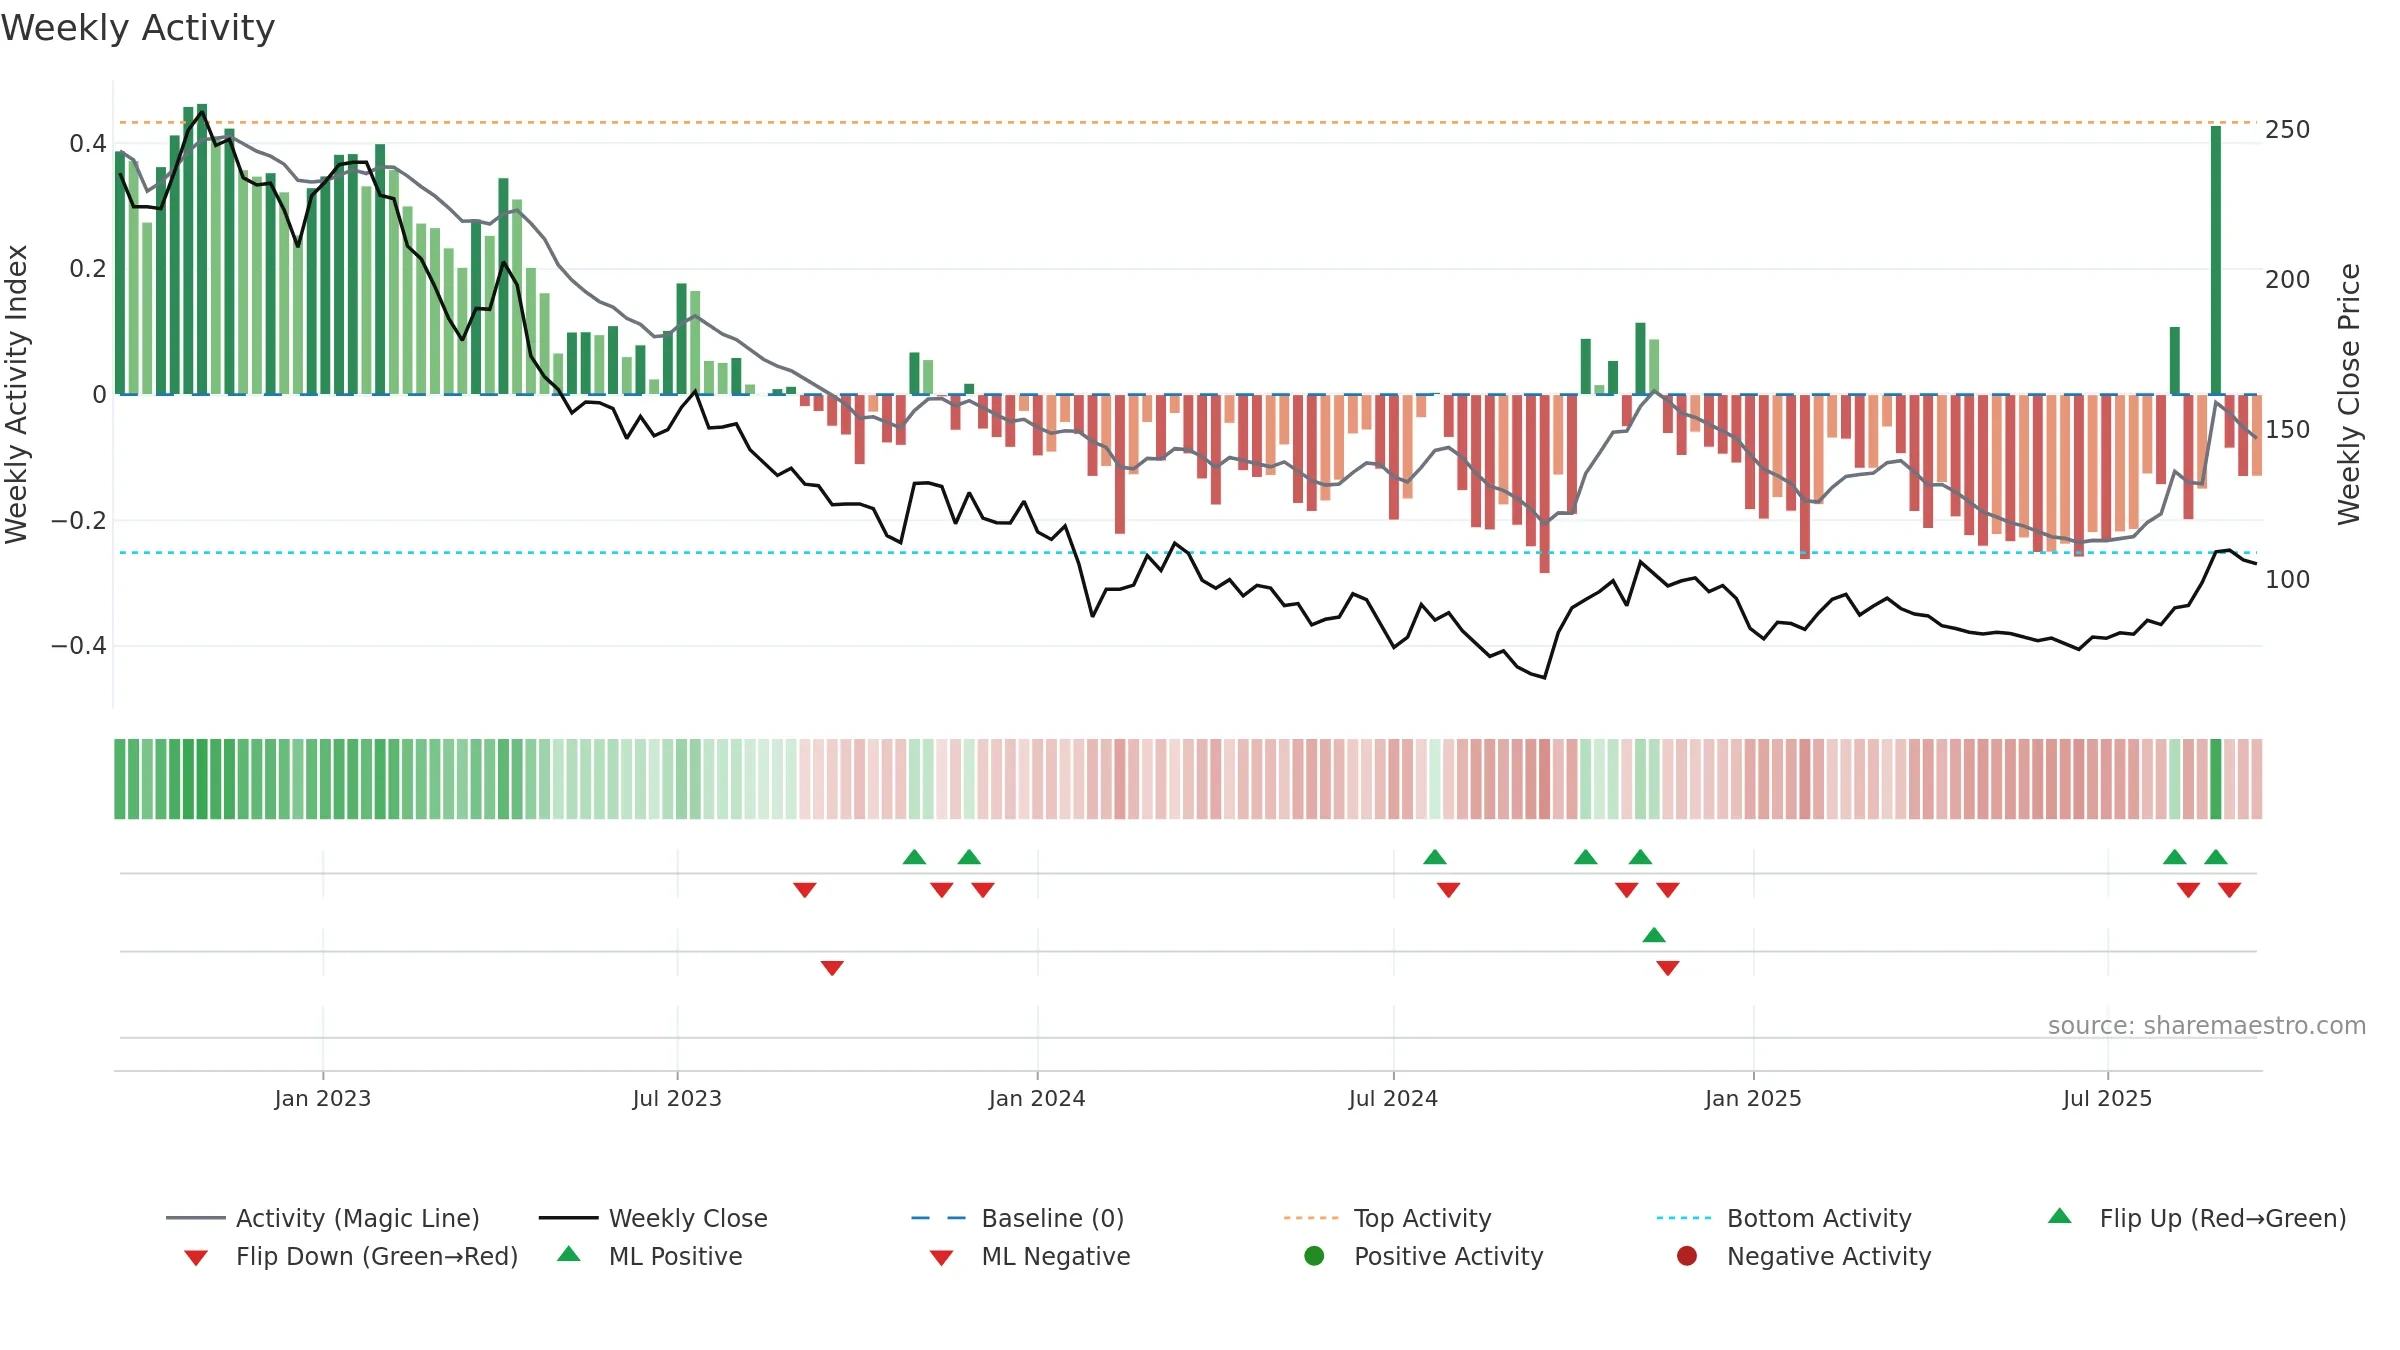Viewport: 2400px width, 1350px height.
Task: Click the 0.4 activity axis tick
Action: click(88, 144)
